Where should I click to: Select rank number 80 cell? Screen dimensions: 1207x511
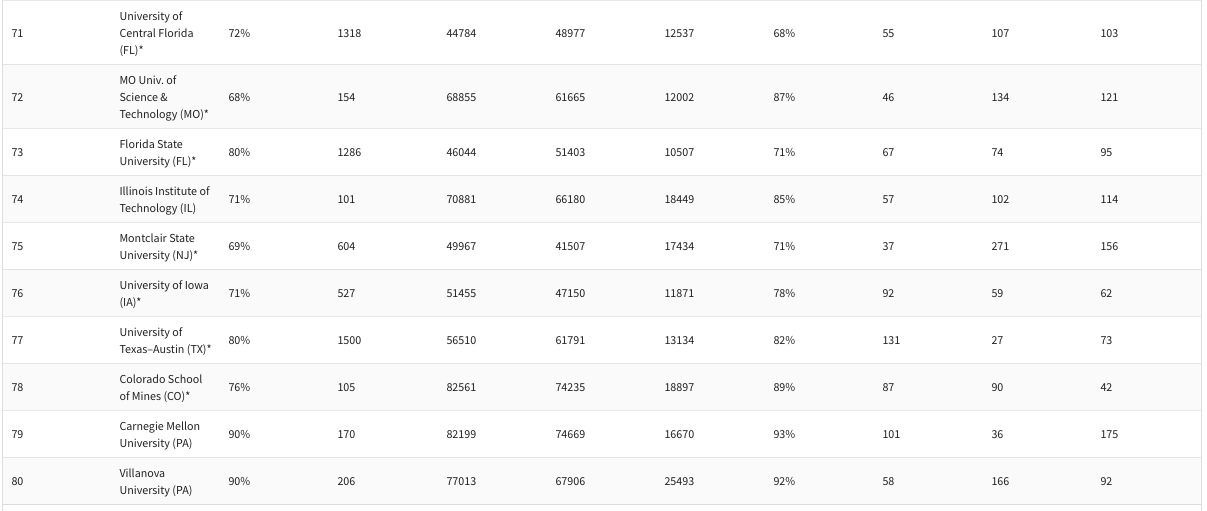point(17,481)
